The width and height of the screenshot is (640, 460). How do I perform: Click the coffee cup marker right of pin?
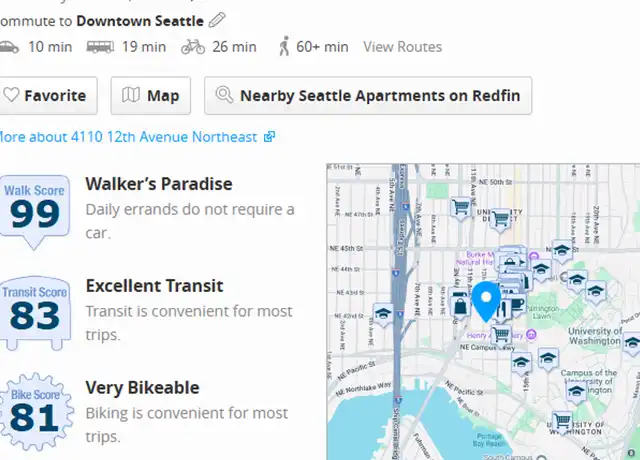518,305
